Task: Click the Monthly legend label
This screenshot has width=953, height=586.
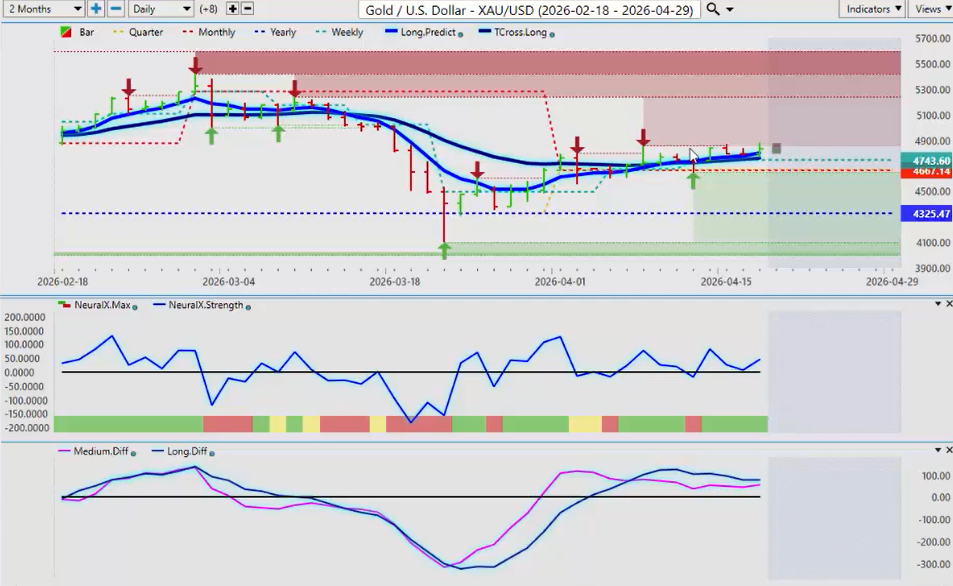Action: tap(217, 32)
